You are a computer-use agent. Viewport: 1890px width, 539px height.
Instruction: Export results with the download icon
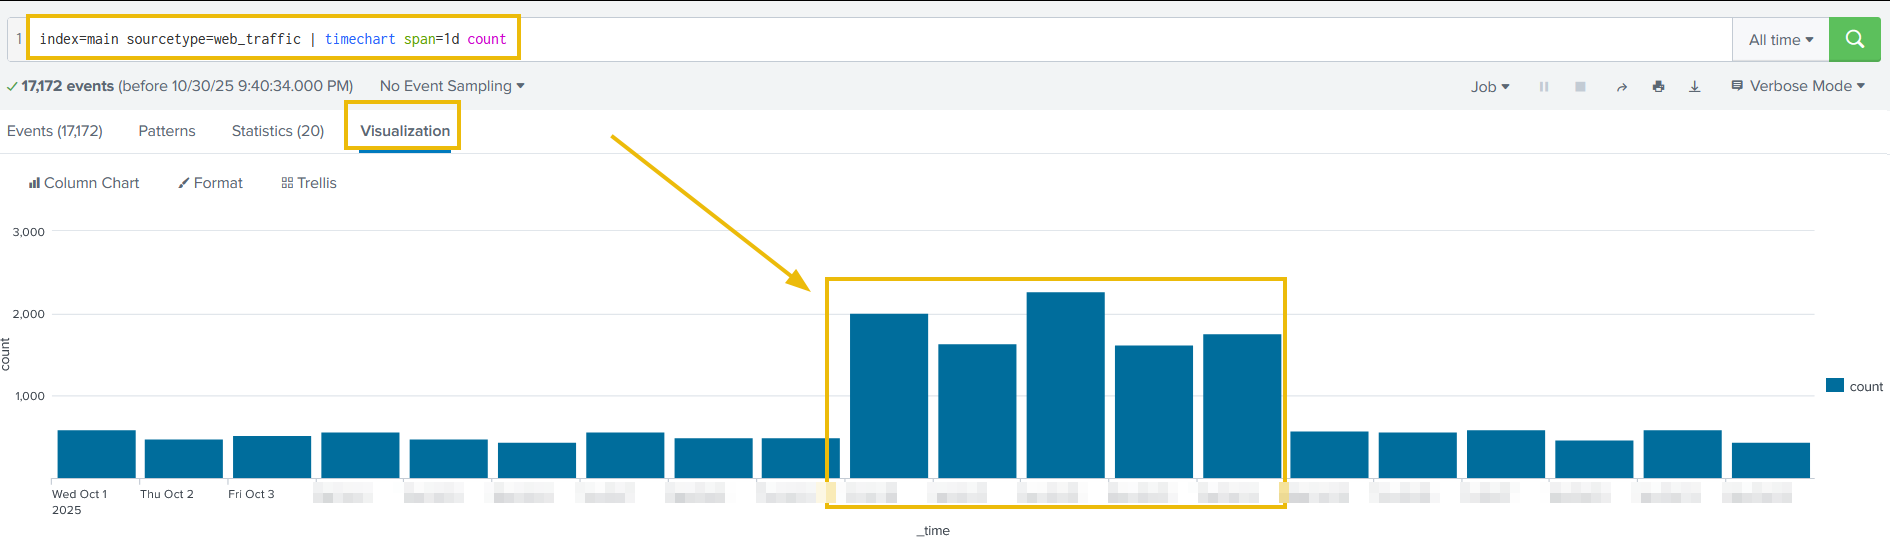pyautogui.click(x=1695, y=87)
